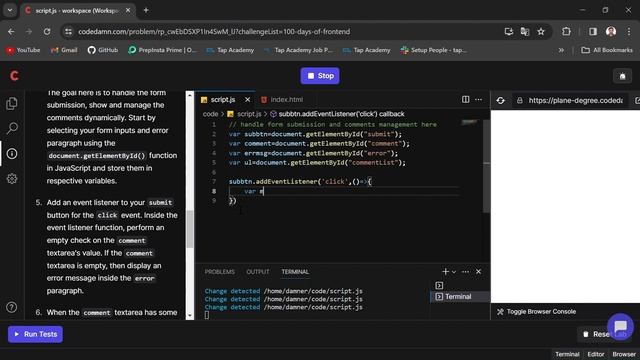Open Chrome extensions puzzle icon
Image resolution: width=640 pixels, height=360 pixels.
566,31
